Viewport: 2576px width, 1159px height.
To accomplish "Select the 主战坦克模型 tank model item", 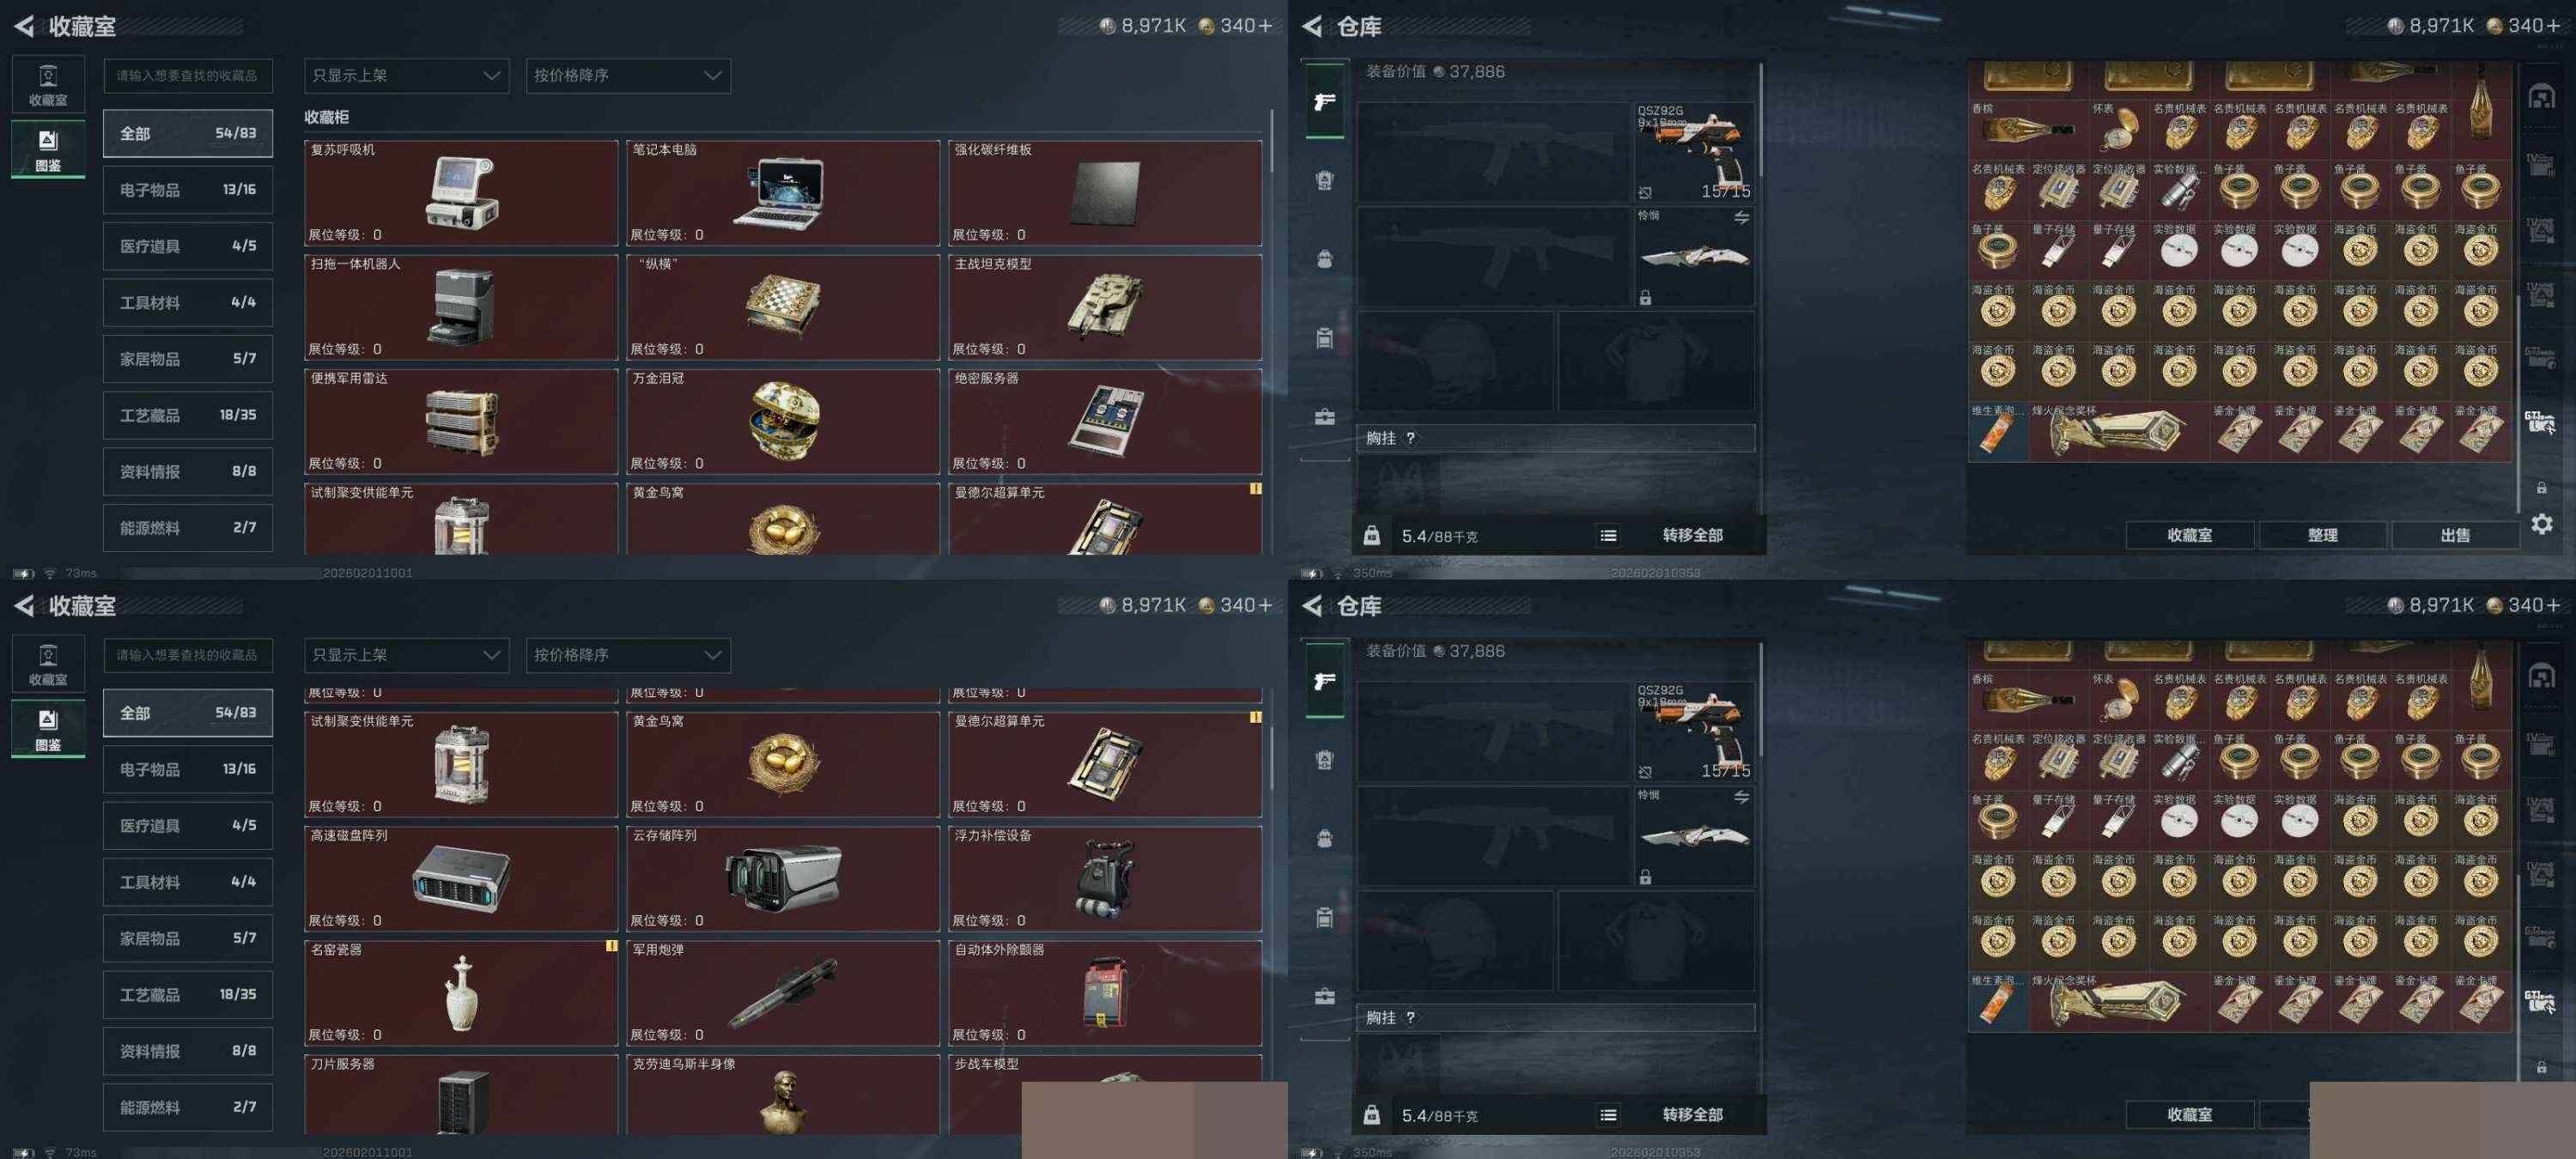I will (x=1105, y=307).
